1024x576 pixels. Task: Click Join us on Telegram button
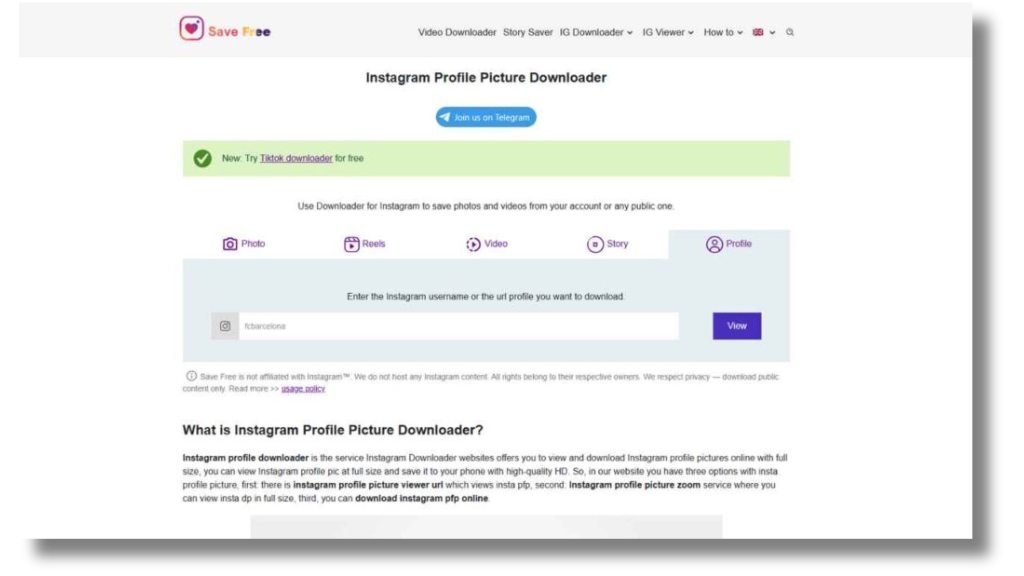click(x=486, y=117)
